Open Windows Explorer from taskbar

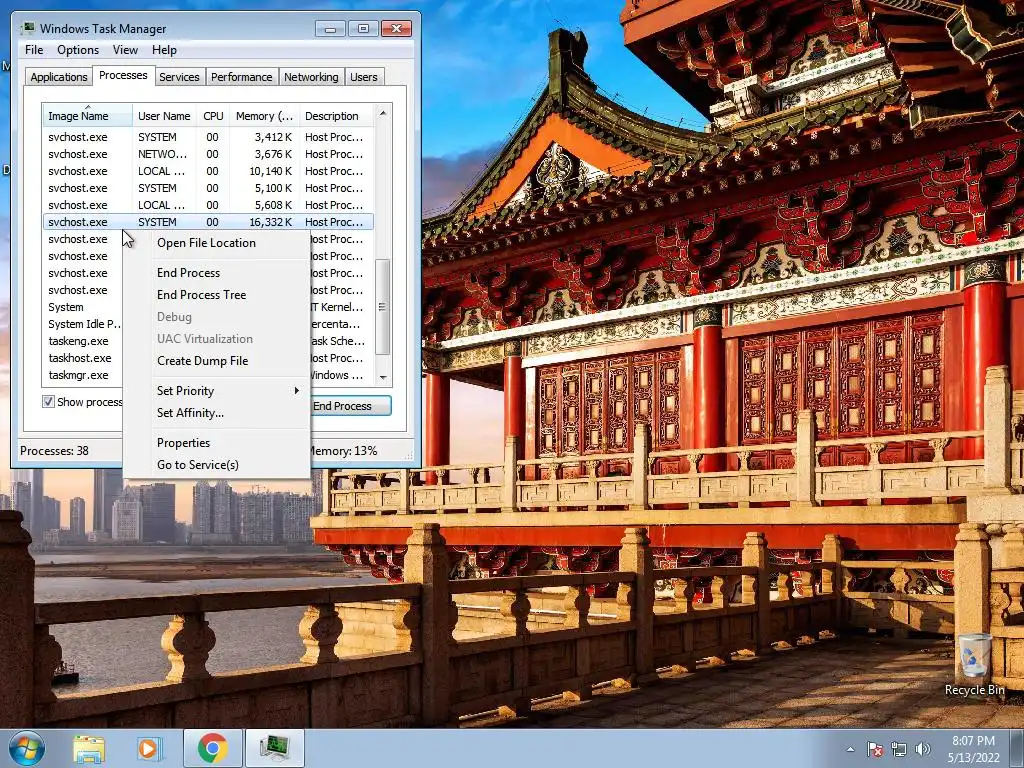[89, 749]
